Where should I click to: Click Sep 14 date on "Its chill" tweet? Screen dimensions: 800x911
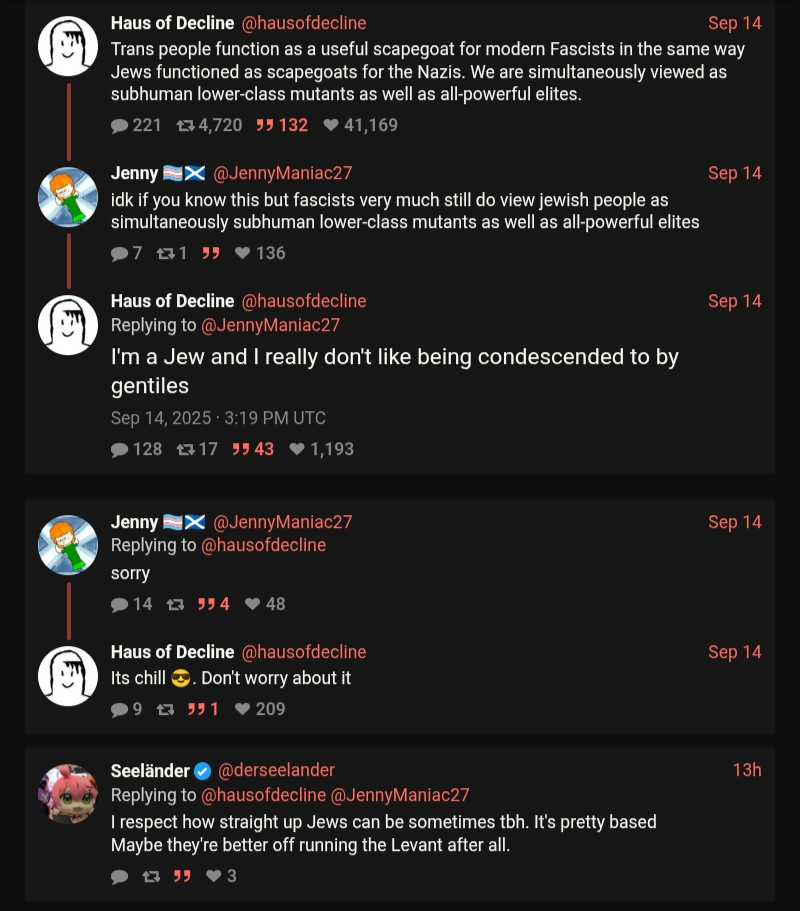[x=735, y=652]
